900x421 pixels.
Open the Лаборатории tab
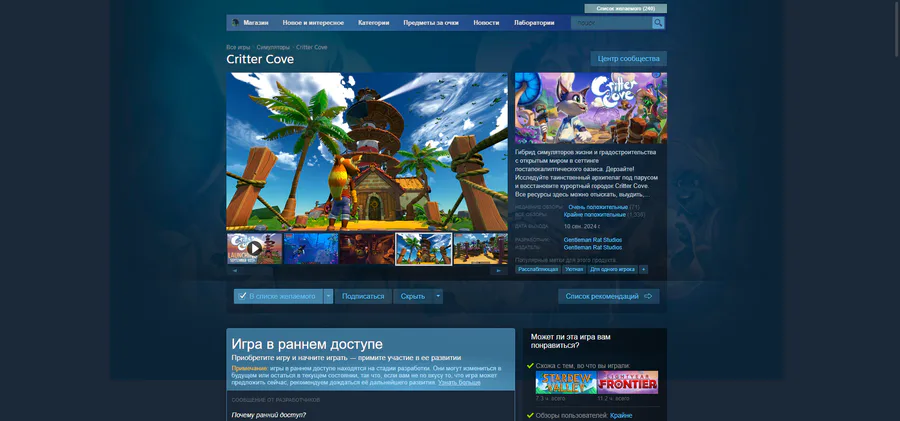[534, 23]
